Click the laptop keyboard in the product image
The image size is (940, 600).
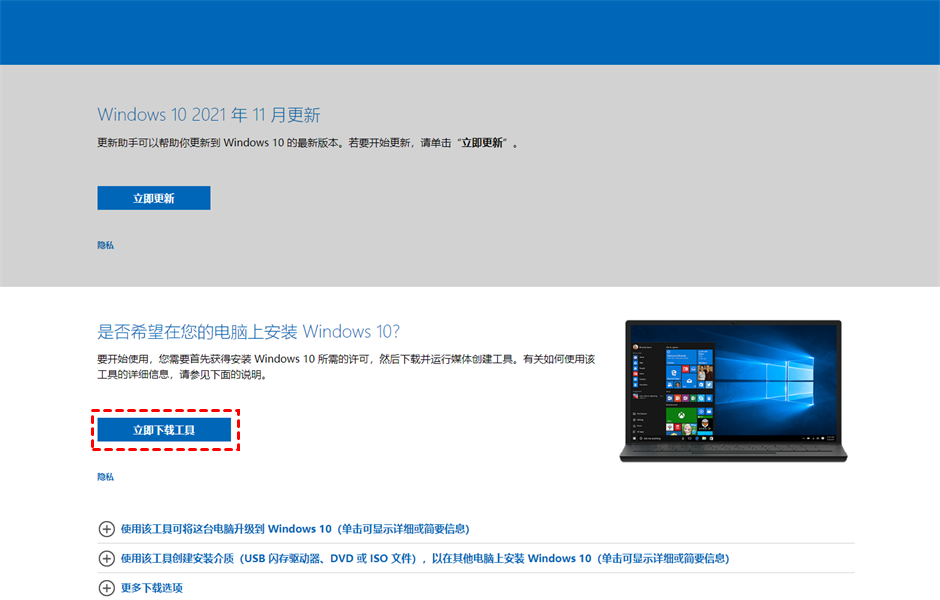(733, 452)
